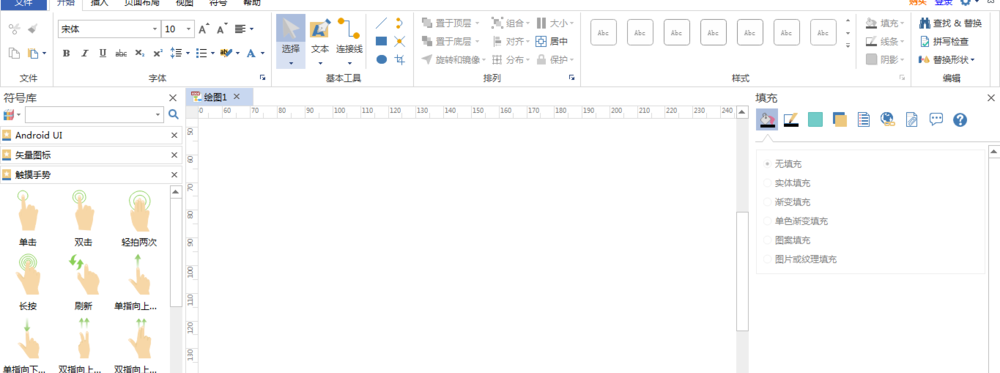The width and height of the screenshot is (1000, 373).
Task: Close the 矢量图标 library
Action: point(174,155)
